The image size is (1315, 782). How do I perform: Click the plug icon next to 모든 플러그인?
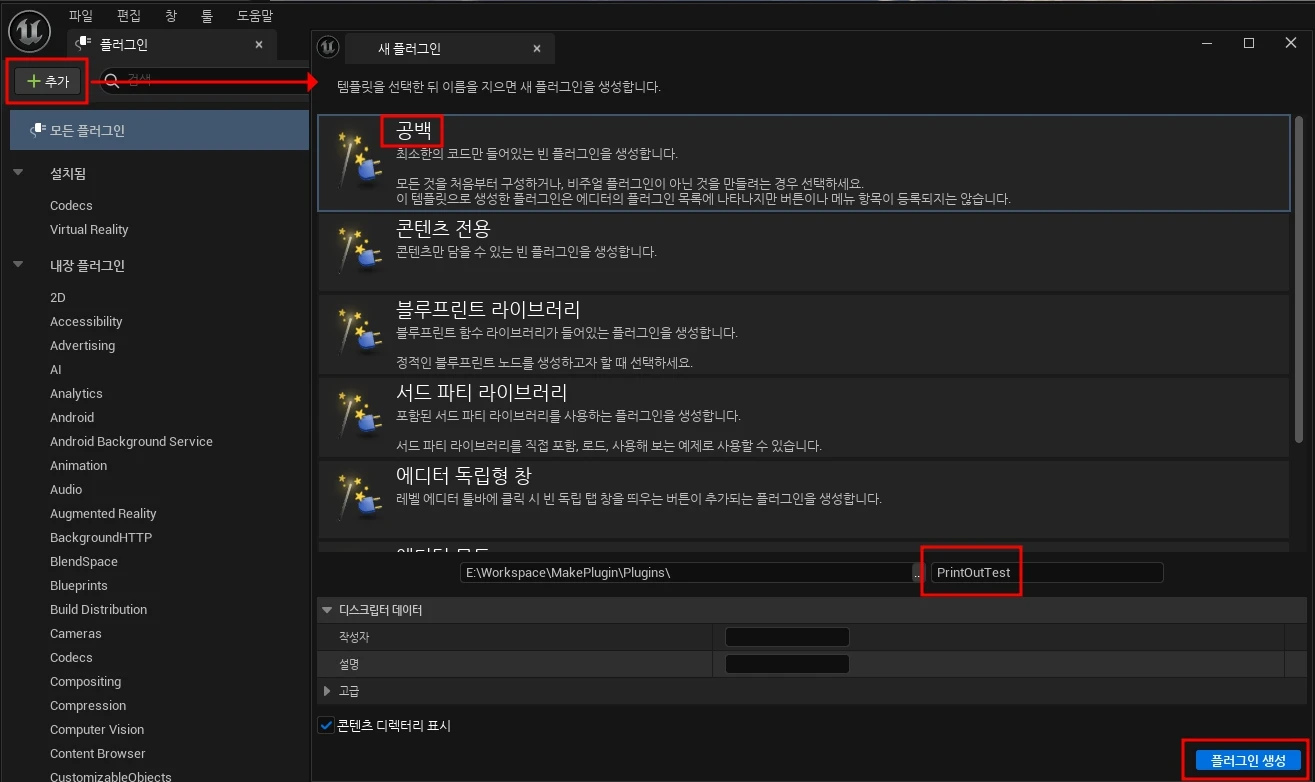pos(39,128)
